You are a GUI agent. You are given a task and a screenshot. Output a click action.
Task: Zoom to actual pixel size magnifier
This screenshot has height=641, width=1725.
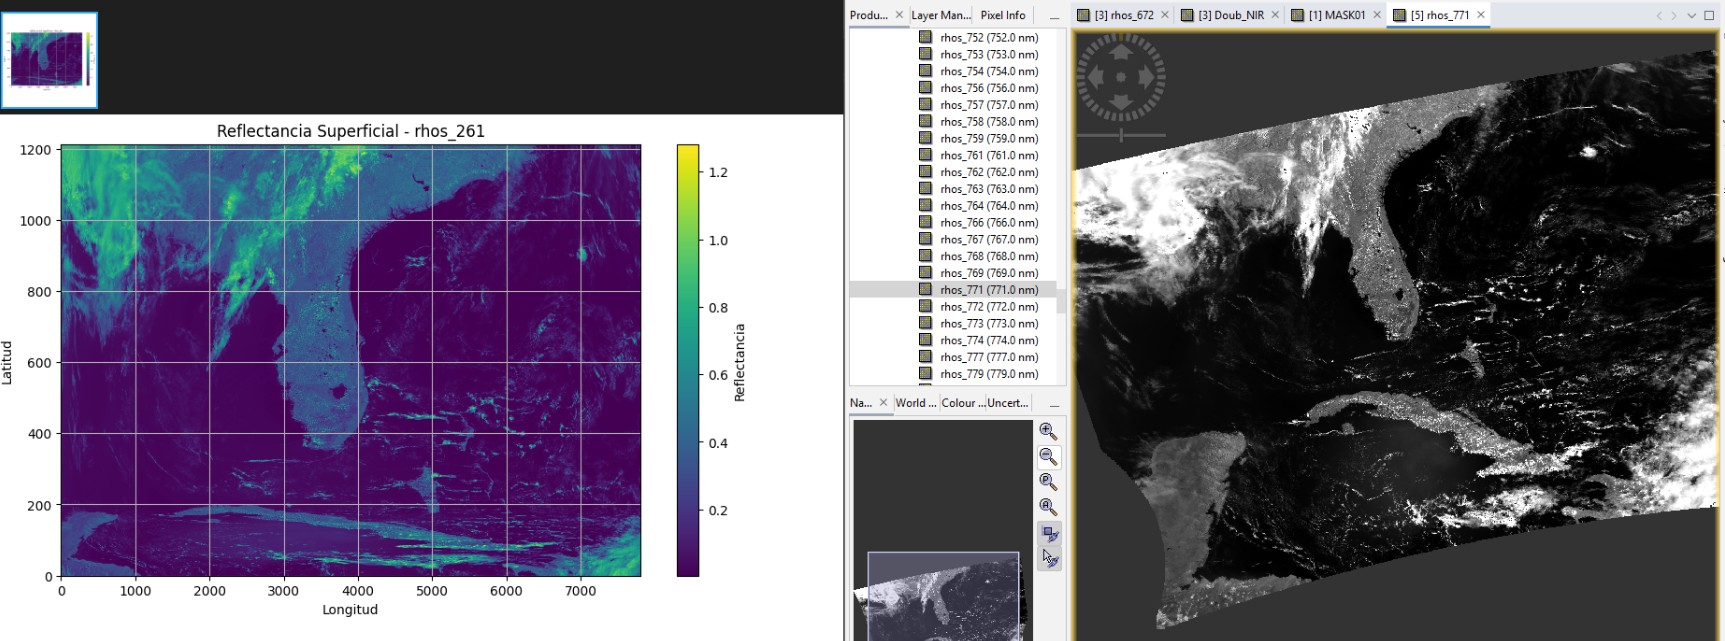click(1048, 482)
